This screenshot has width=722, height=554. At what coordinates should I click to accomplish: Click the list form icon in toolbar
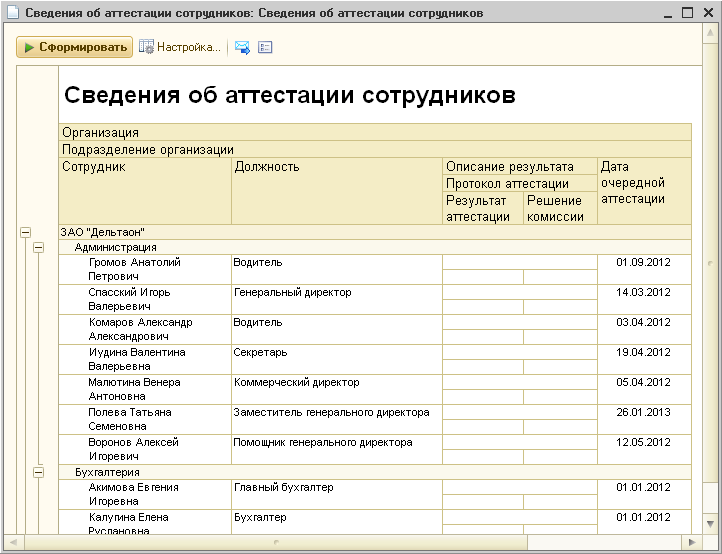coord(265,47)
